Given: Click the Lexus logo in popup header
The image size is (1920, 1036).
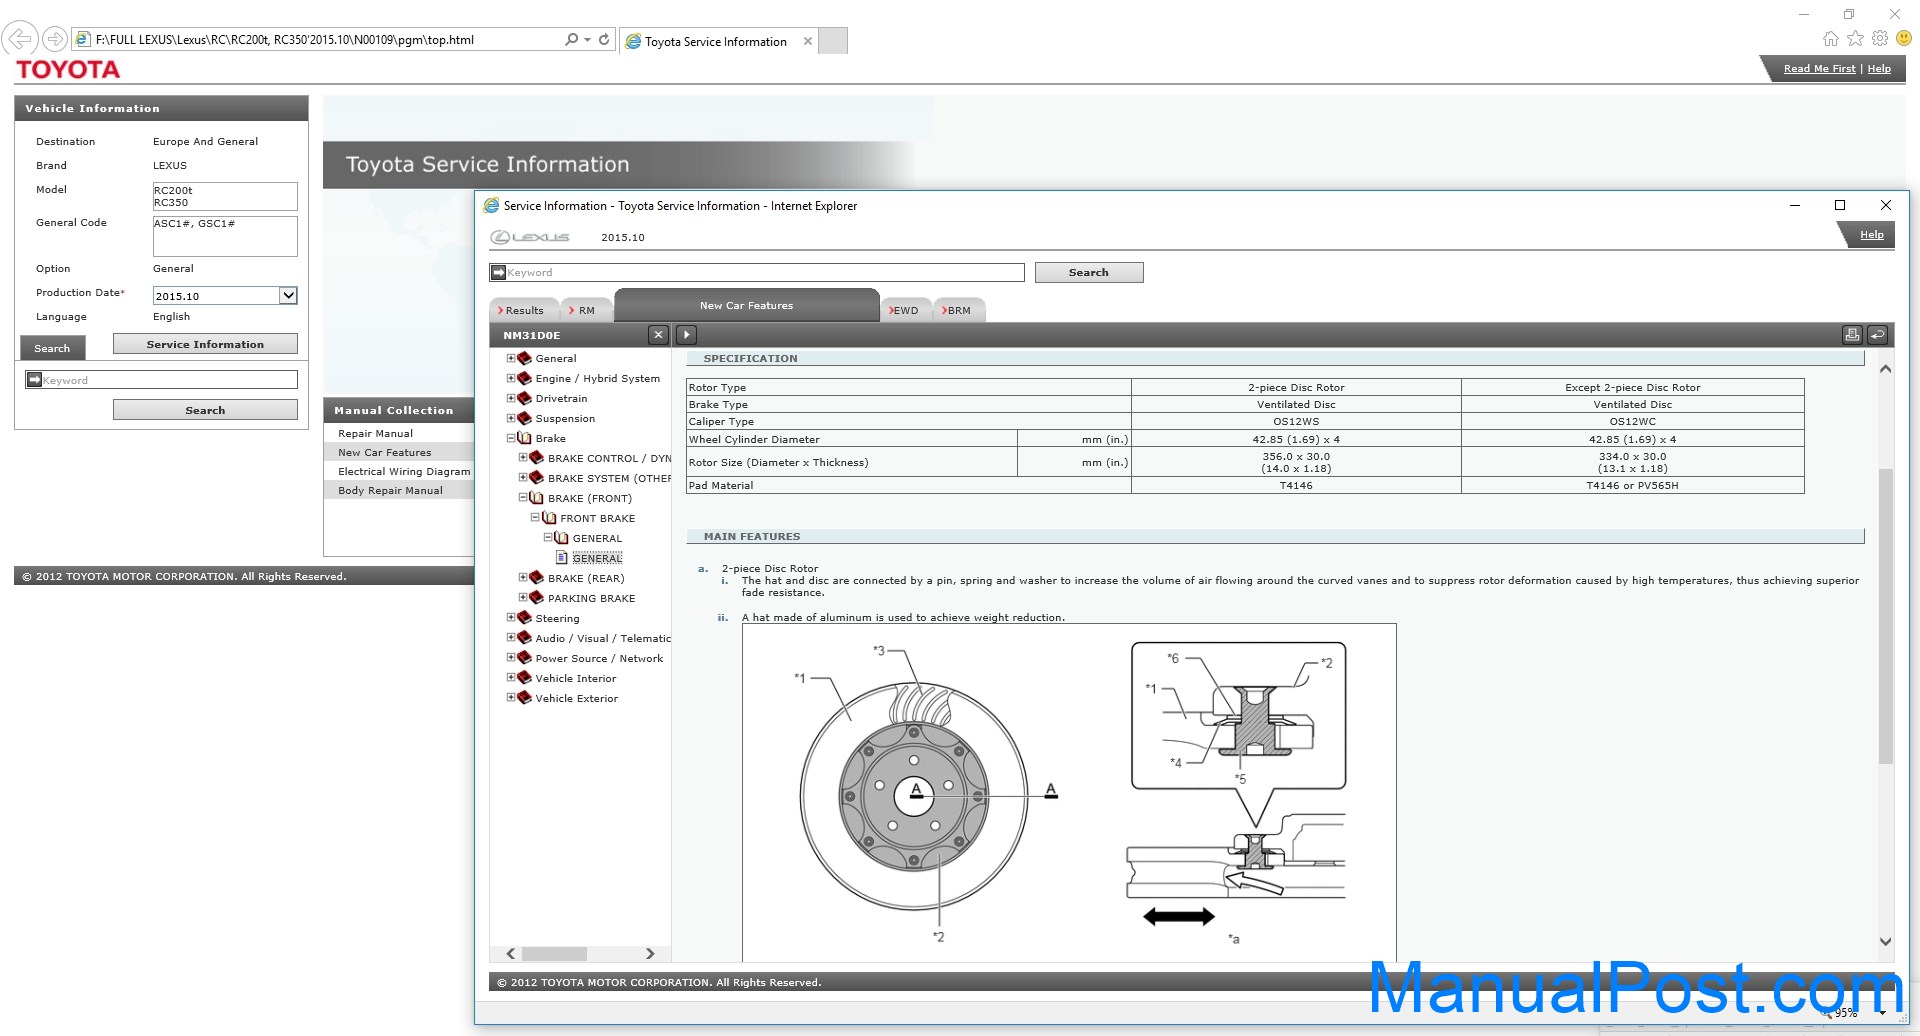Looking at the screenshot, I should [x=530, y=237].
